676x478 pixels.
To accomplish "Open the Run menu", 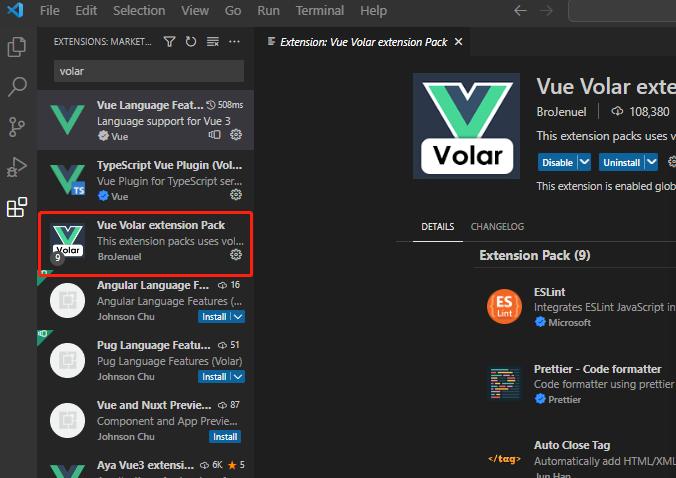I will [x=268, y=10].
